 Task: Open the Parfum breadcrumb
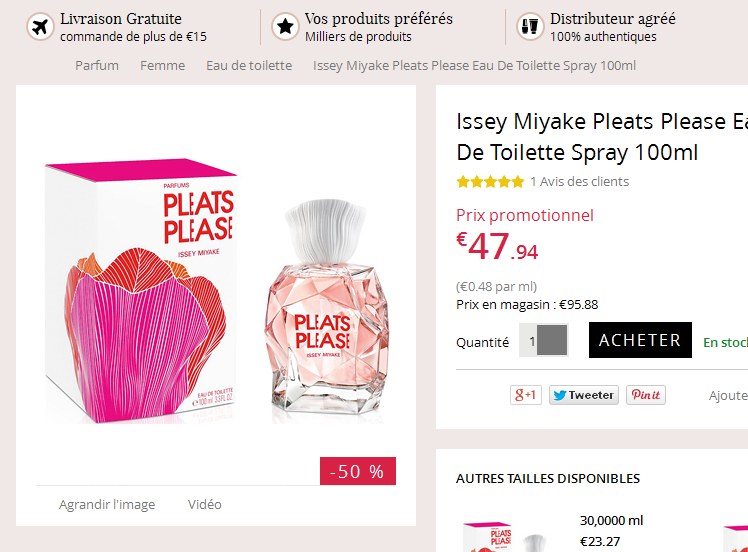97,66
